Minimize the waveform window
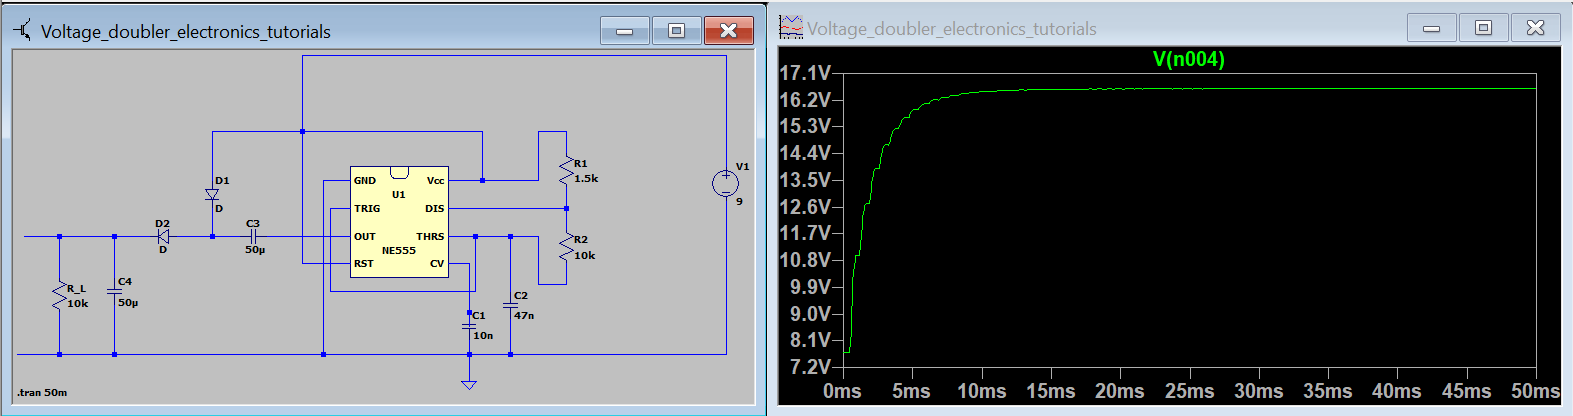 point(1432,28)
